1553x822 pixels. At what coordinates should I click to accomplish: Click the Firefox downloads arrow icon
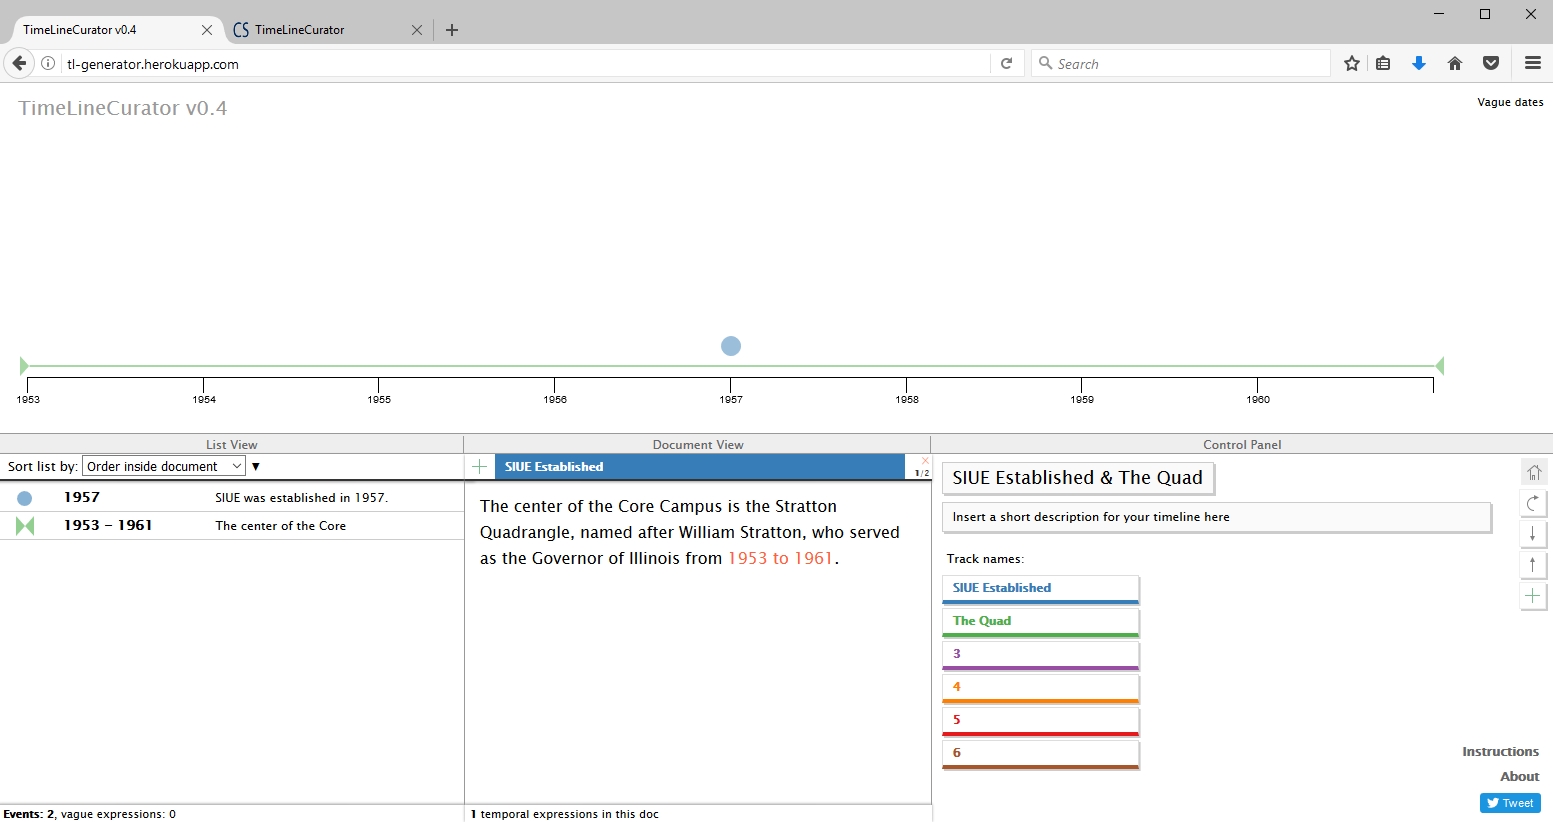(1418, 63)
